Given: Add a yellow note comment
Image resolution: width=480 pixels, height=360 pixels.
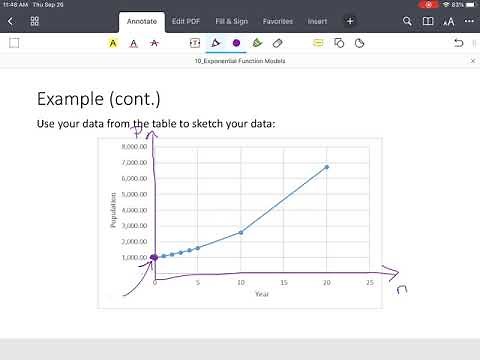Looking at the screenshot, I should click(x=318, y=43).
